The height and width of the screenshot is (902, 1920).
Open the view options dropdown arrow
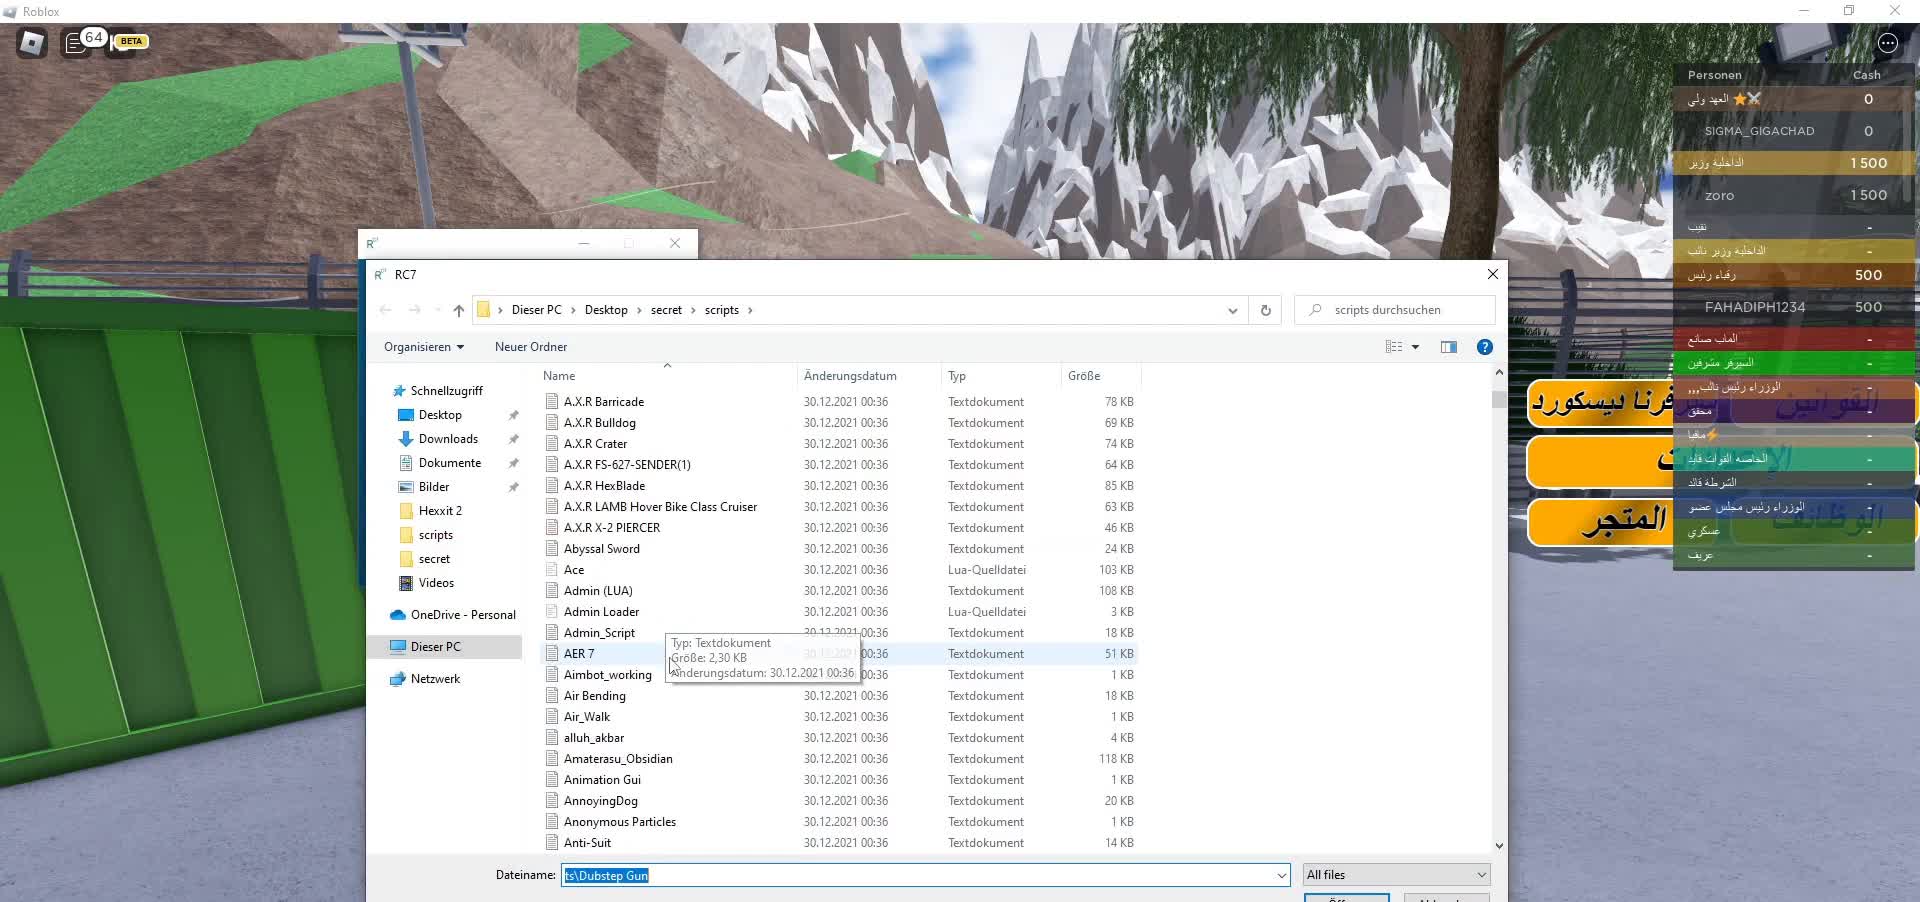(x=1415, y=347)
